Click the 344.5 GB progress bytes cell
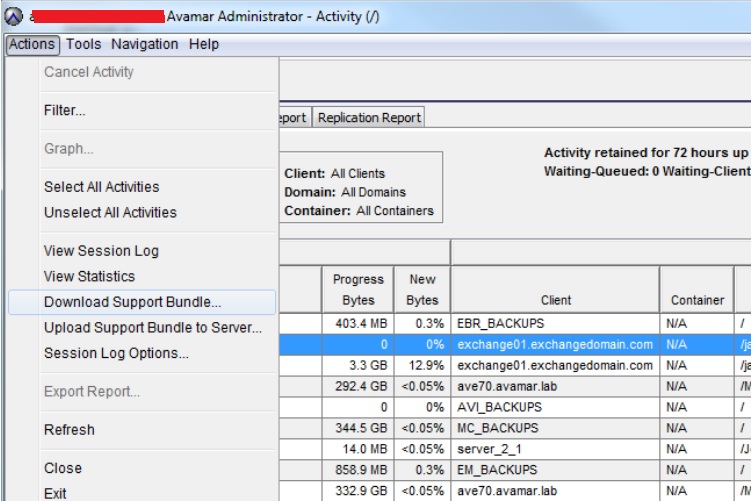 click(x=358, y=428)
